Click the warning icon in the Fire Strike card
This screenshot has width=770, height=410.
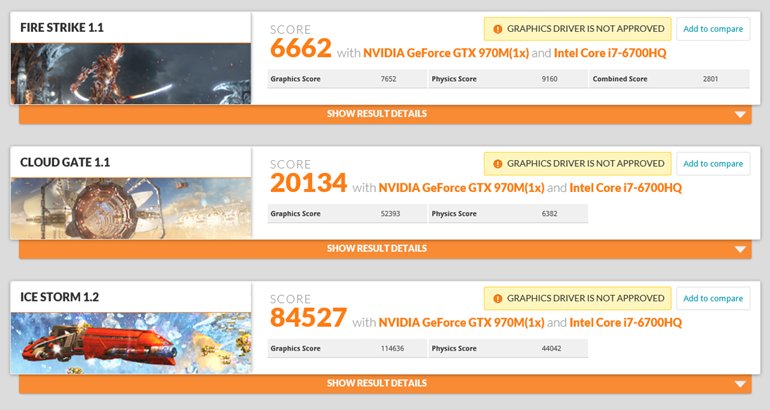click(x=497, y=29)
